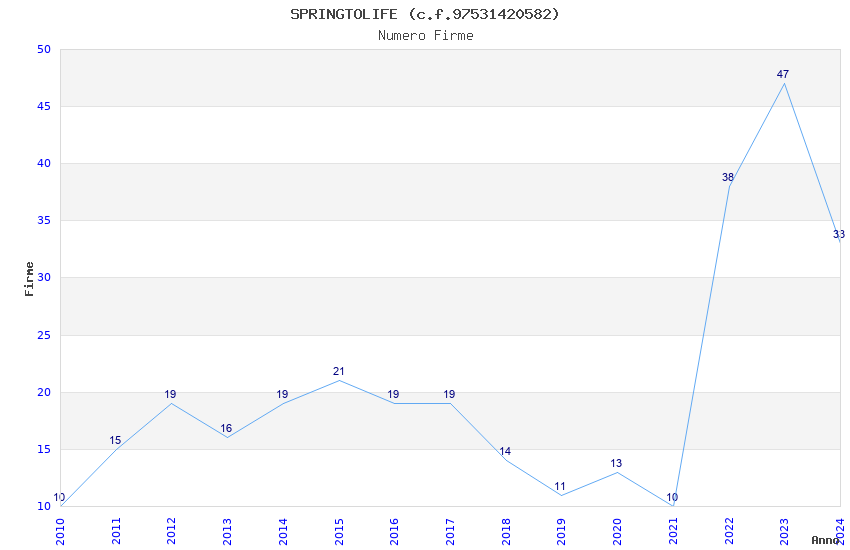Click the 50 tick label on y-axis
Image resolution: width=850 pixels, height=550 pixels.
click(43, 49)
